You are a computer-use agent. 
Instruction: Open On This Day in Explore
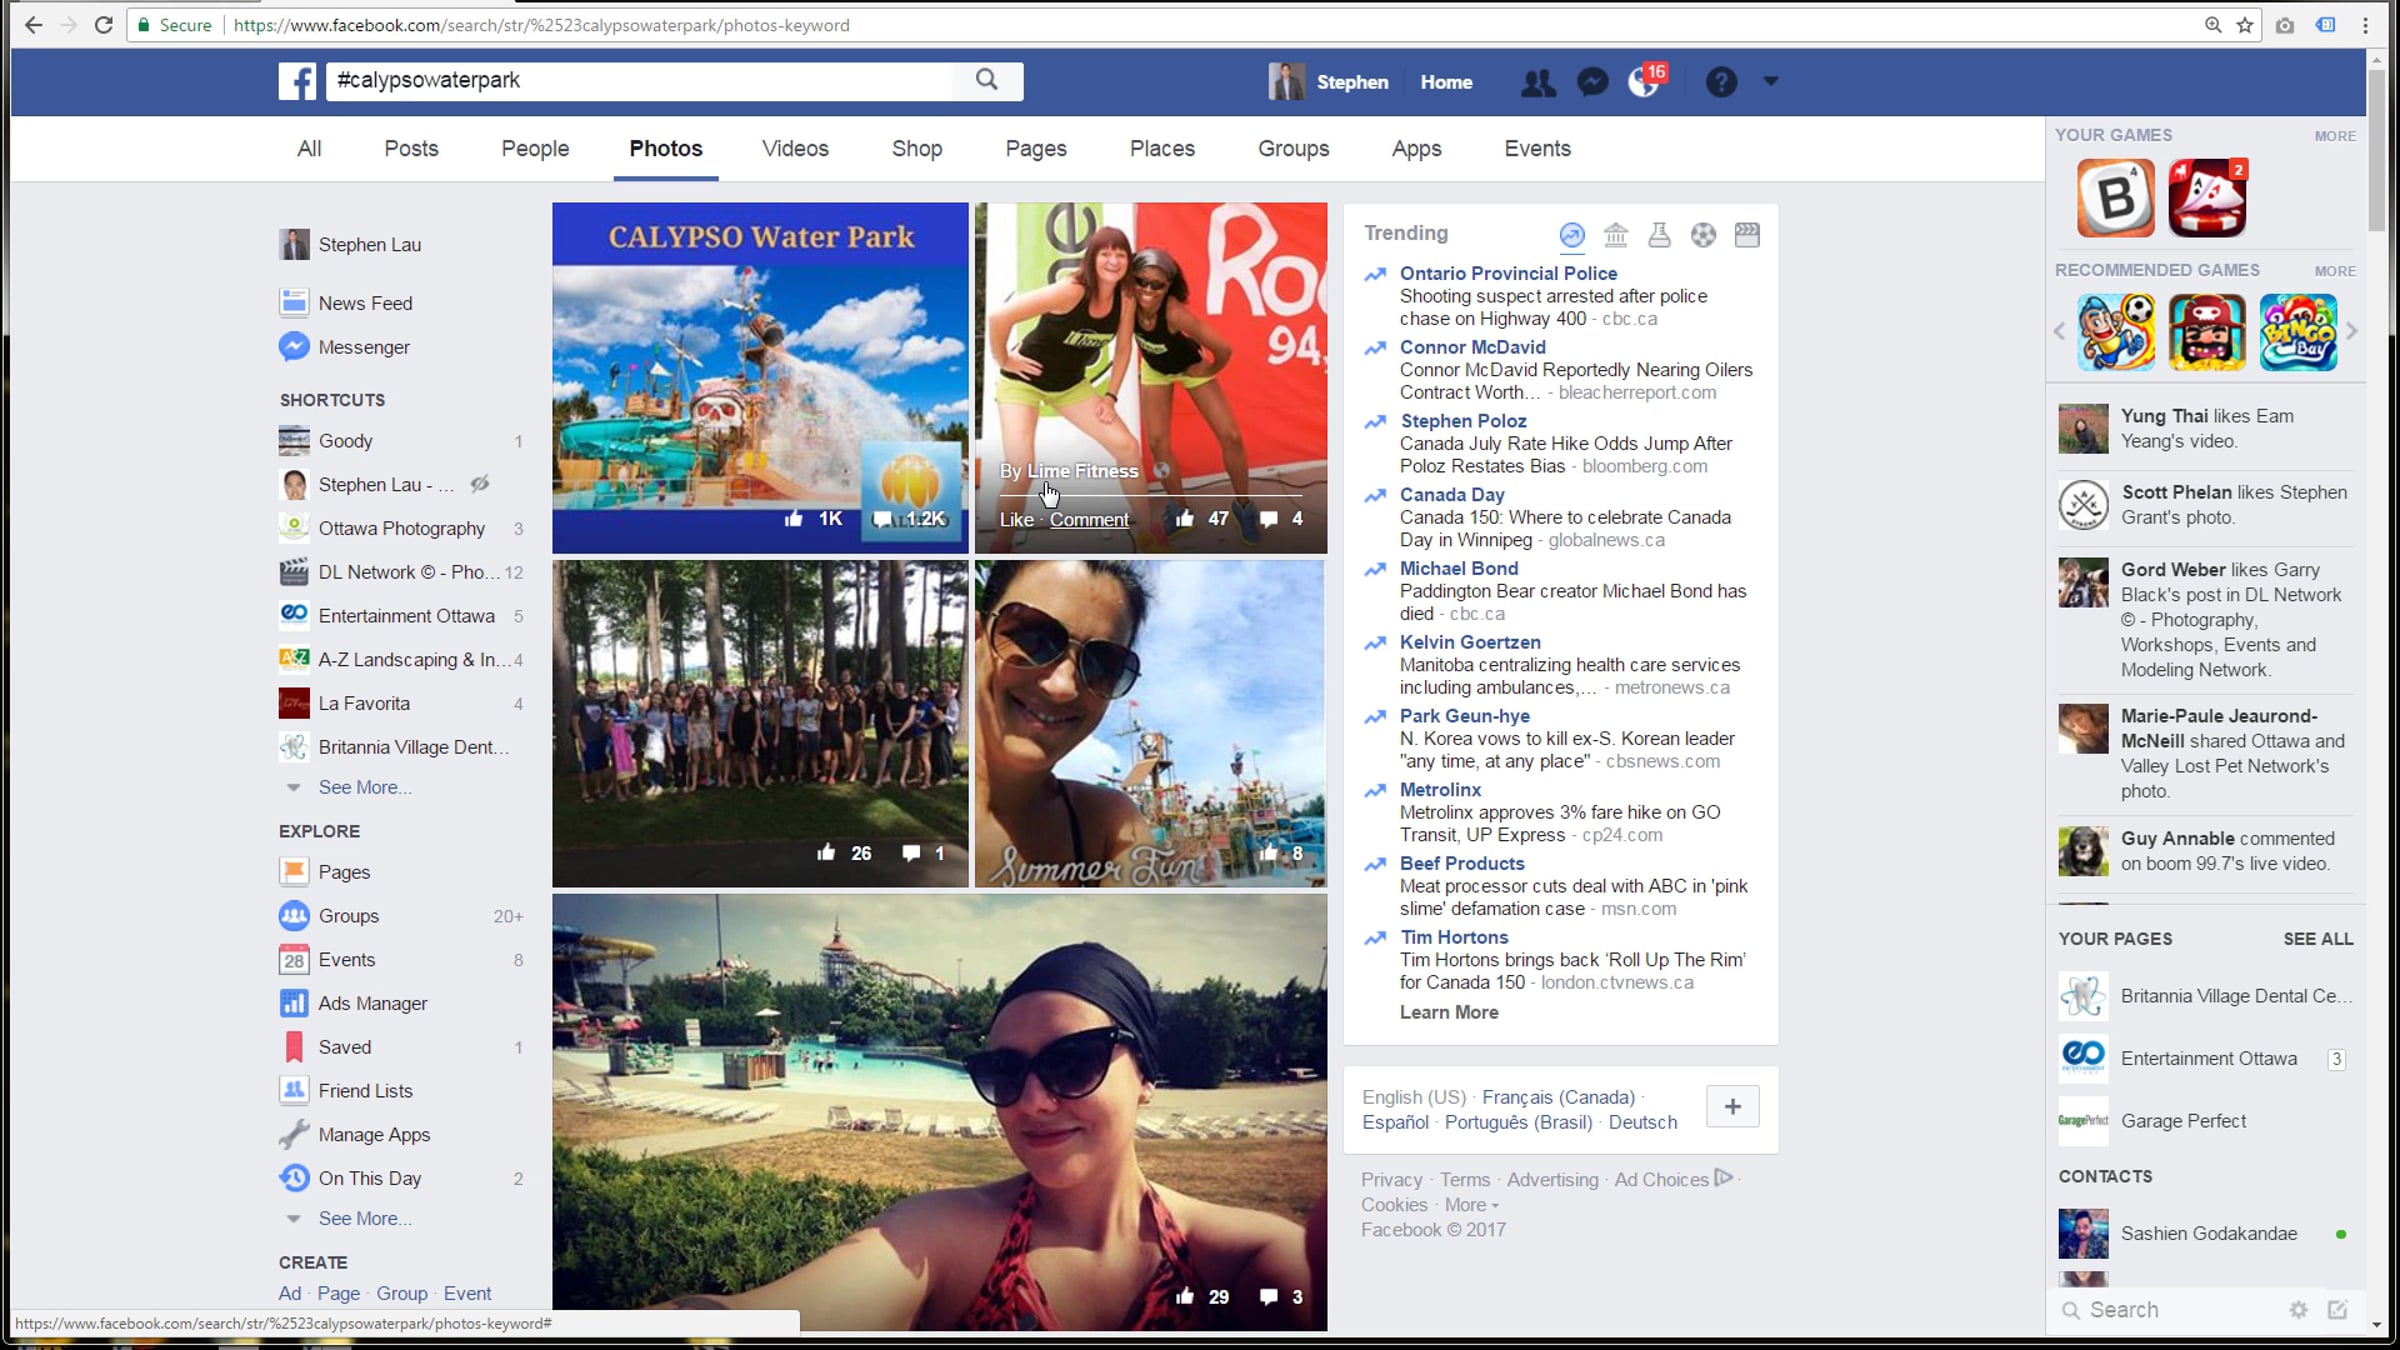(x=369, y=1178)
